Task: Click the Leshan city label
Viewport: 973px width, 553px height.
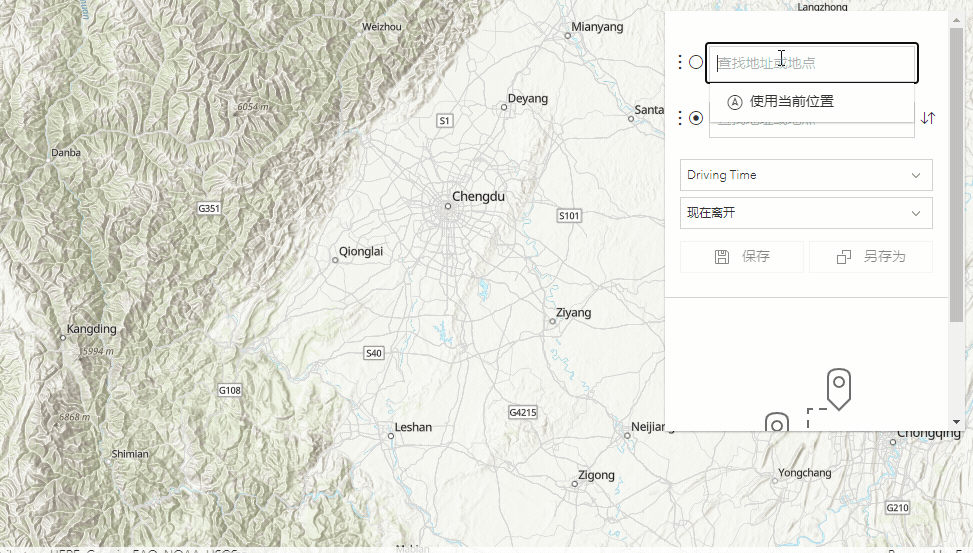Action: tap(413, 427)
